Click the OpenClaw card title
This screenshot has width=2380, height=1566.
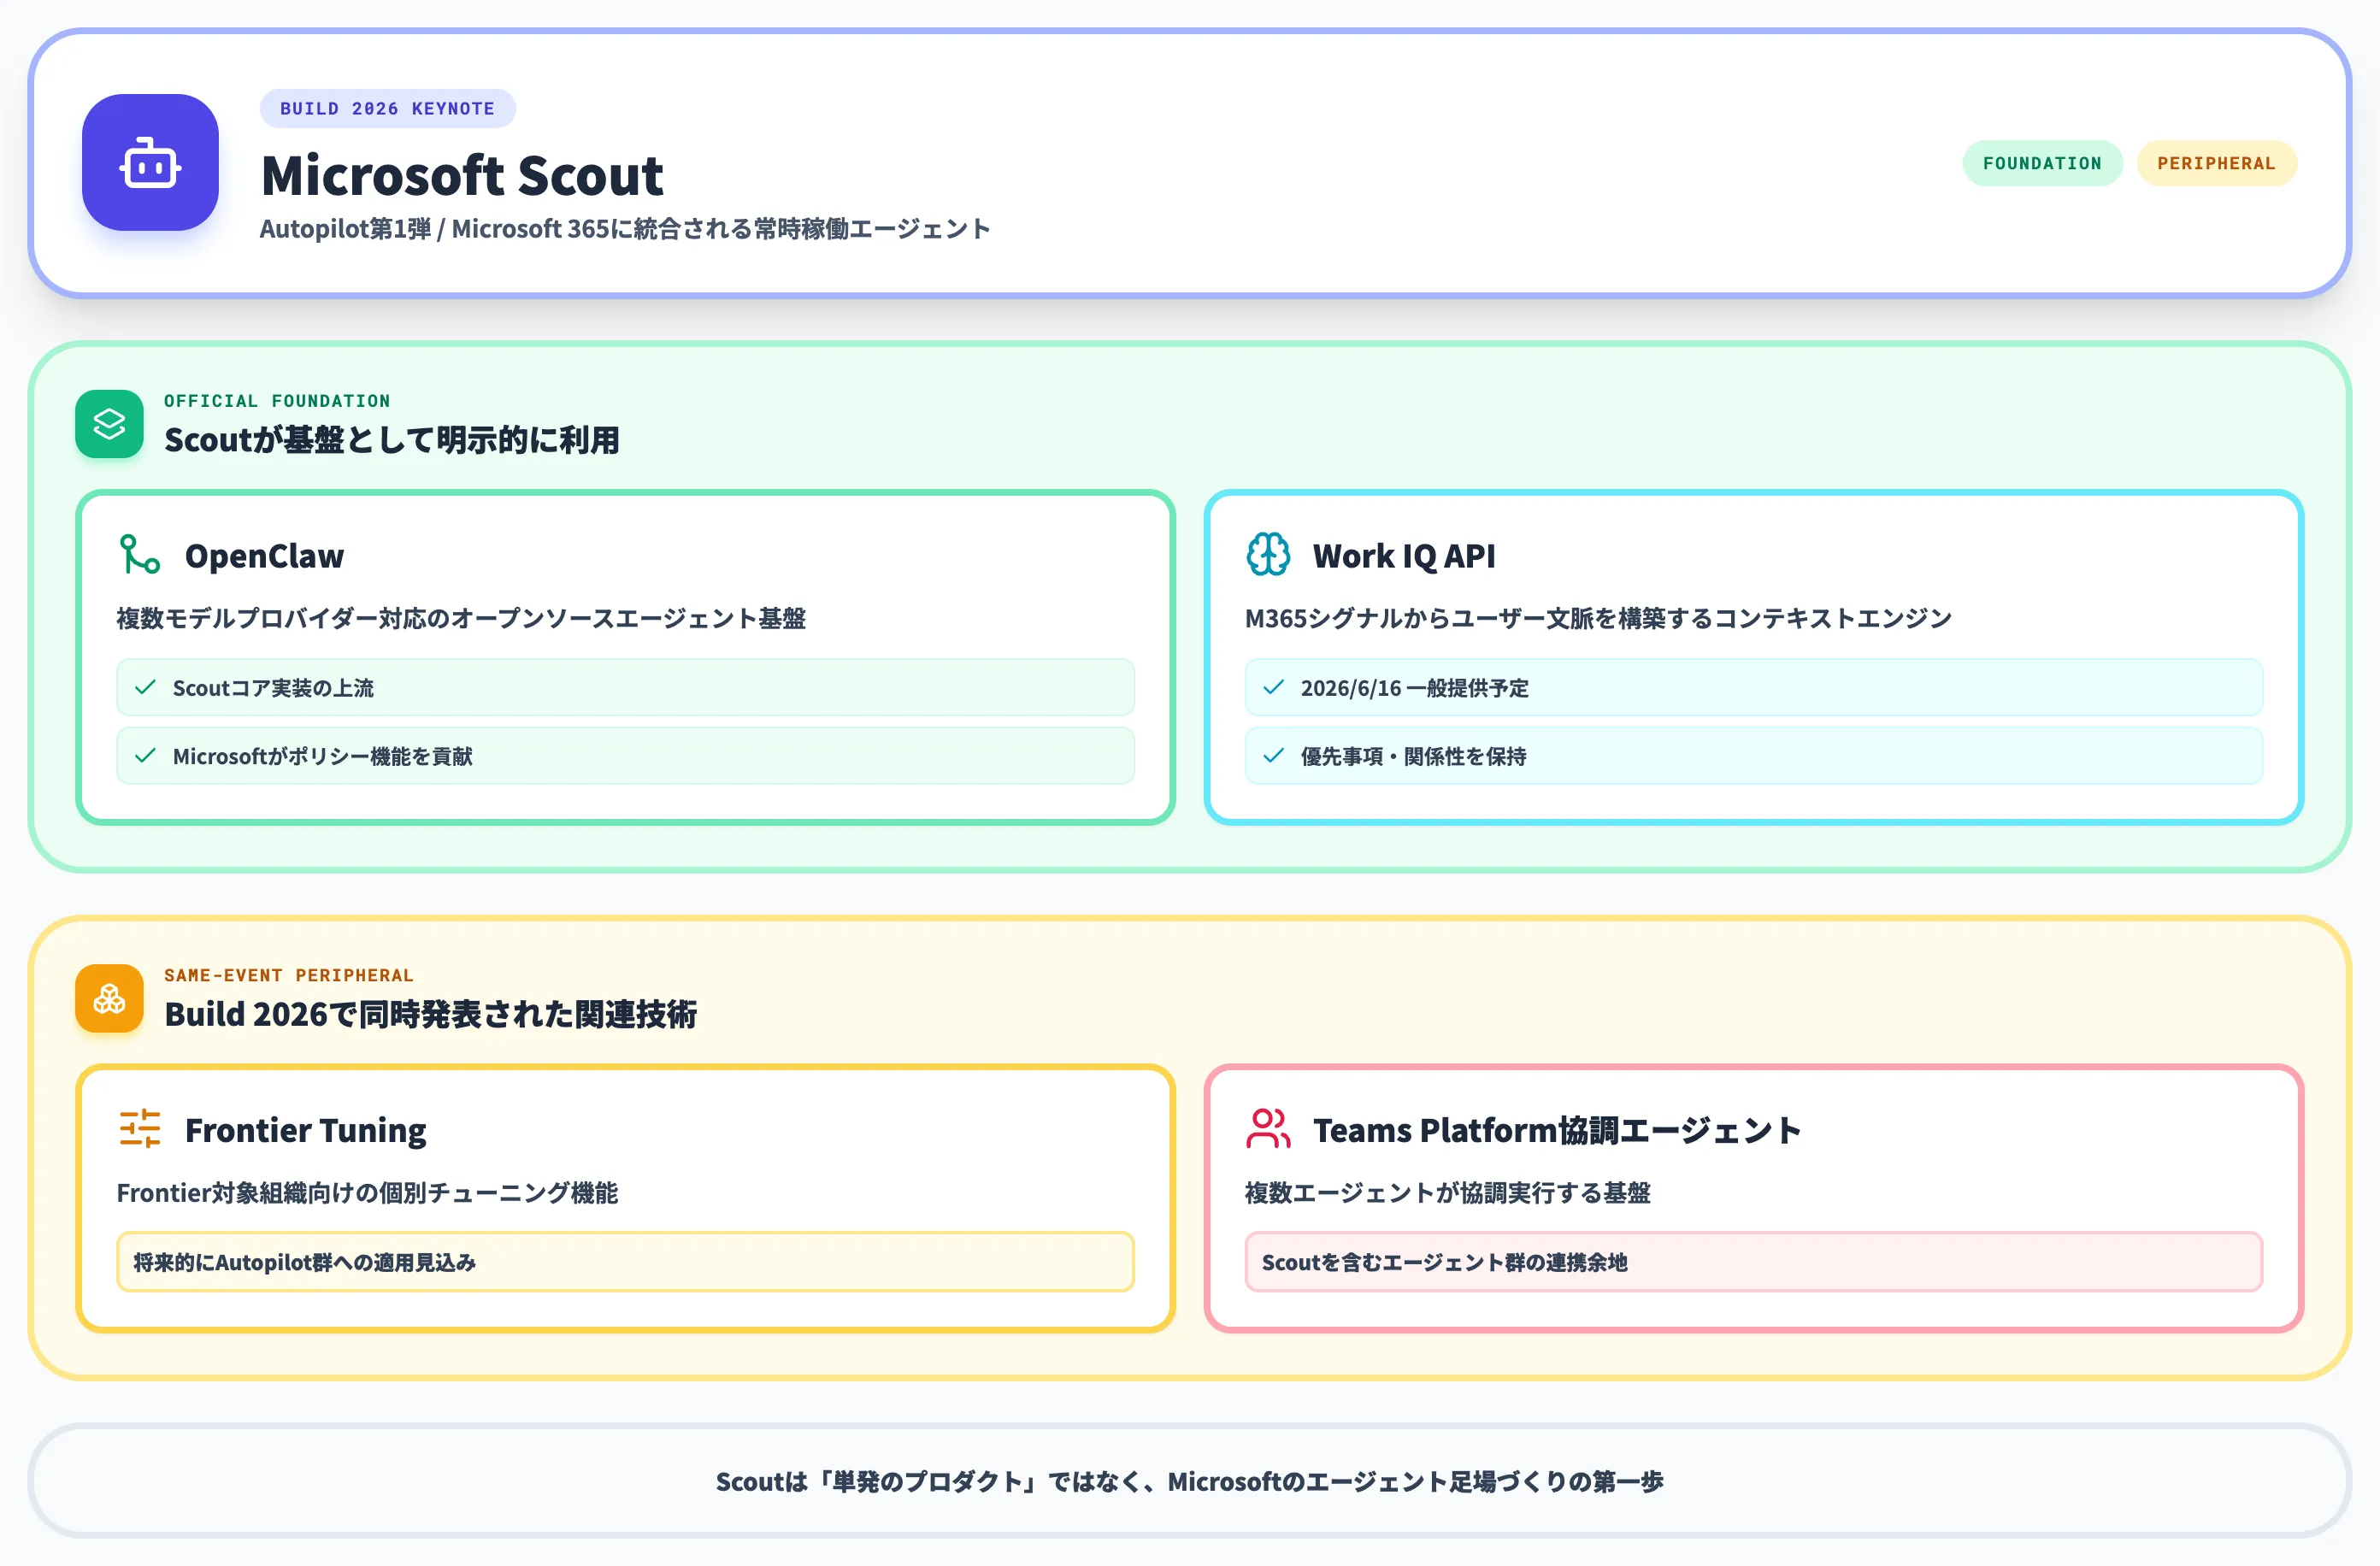pos(264,555)
